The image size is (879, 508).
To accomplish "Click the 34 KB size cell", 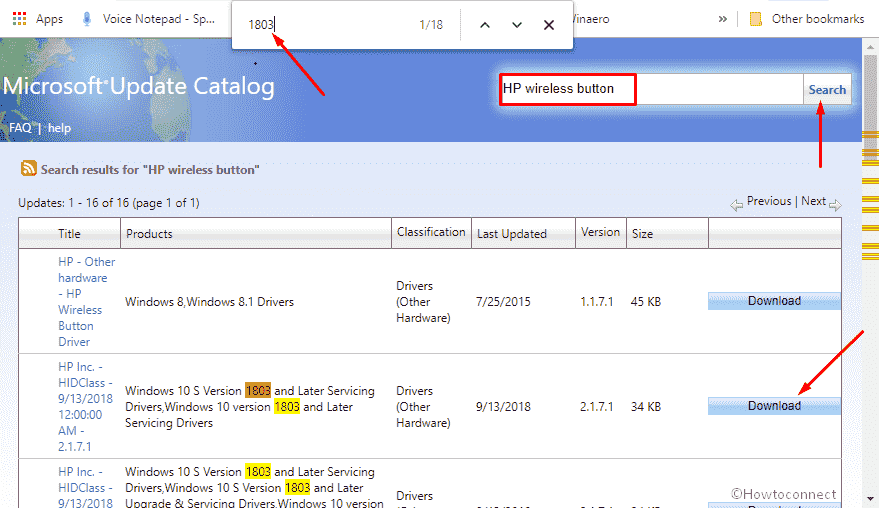I will pyautogui.click(x=646, y=407).
